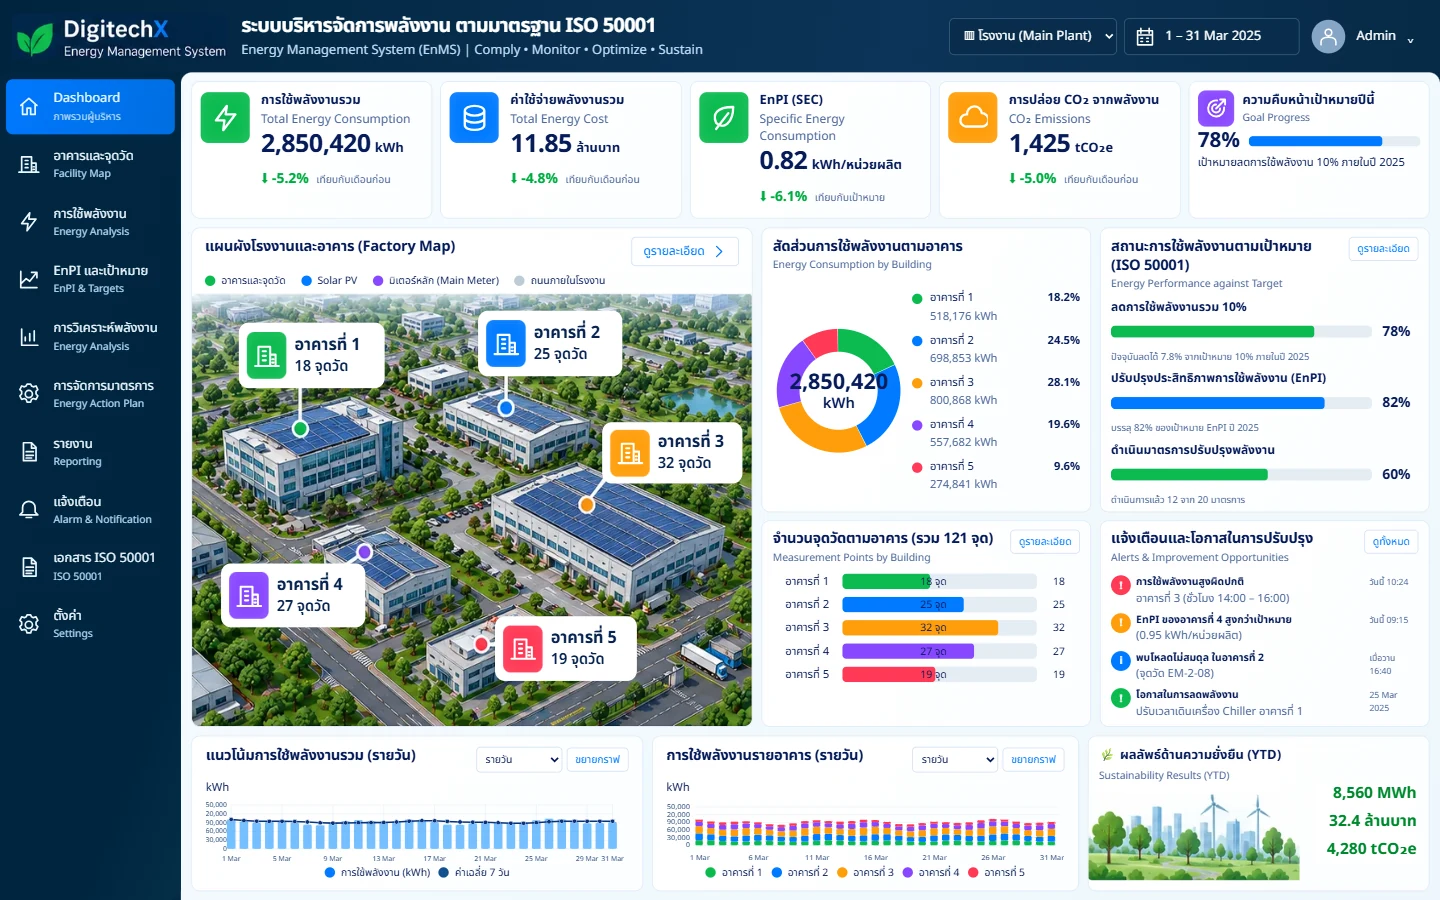Click the 82% EnPI progress bar
Image resolution: width=1440 pixels, height=900 pixels.
1240,403
